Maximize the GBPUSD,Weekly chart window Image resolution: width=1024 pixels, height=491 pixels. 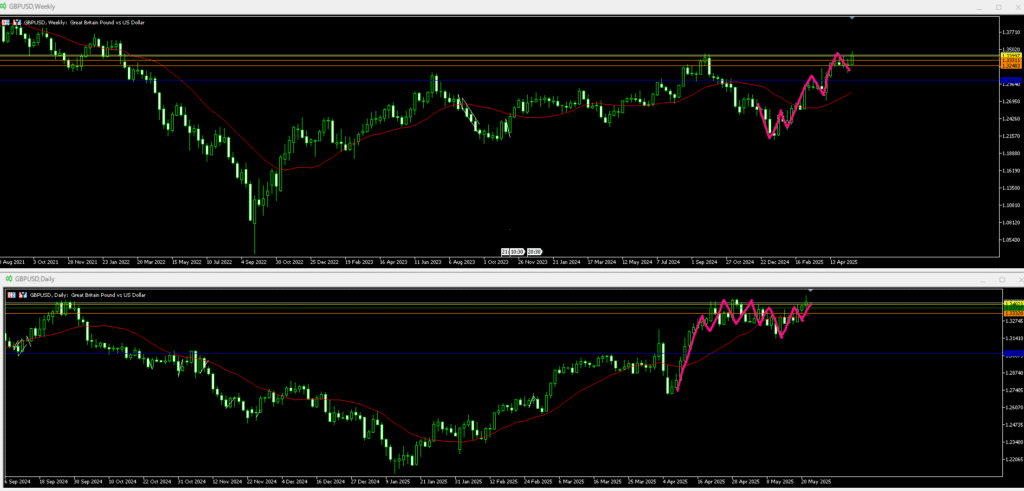[998, 7]
